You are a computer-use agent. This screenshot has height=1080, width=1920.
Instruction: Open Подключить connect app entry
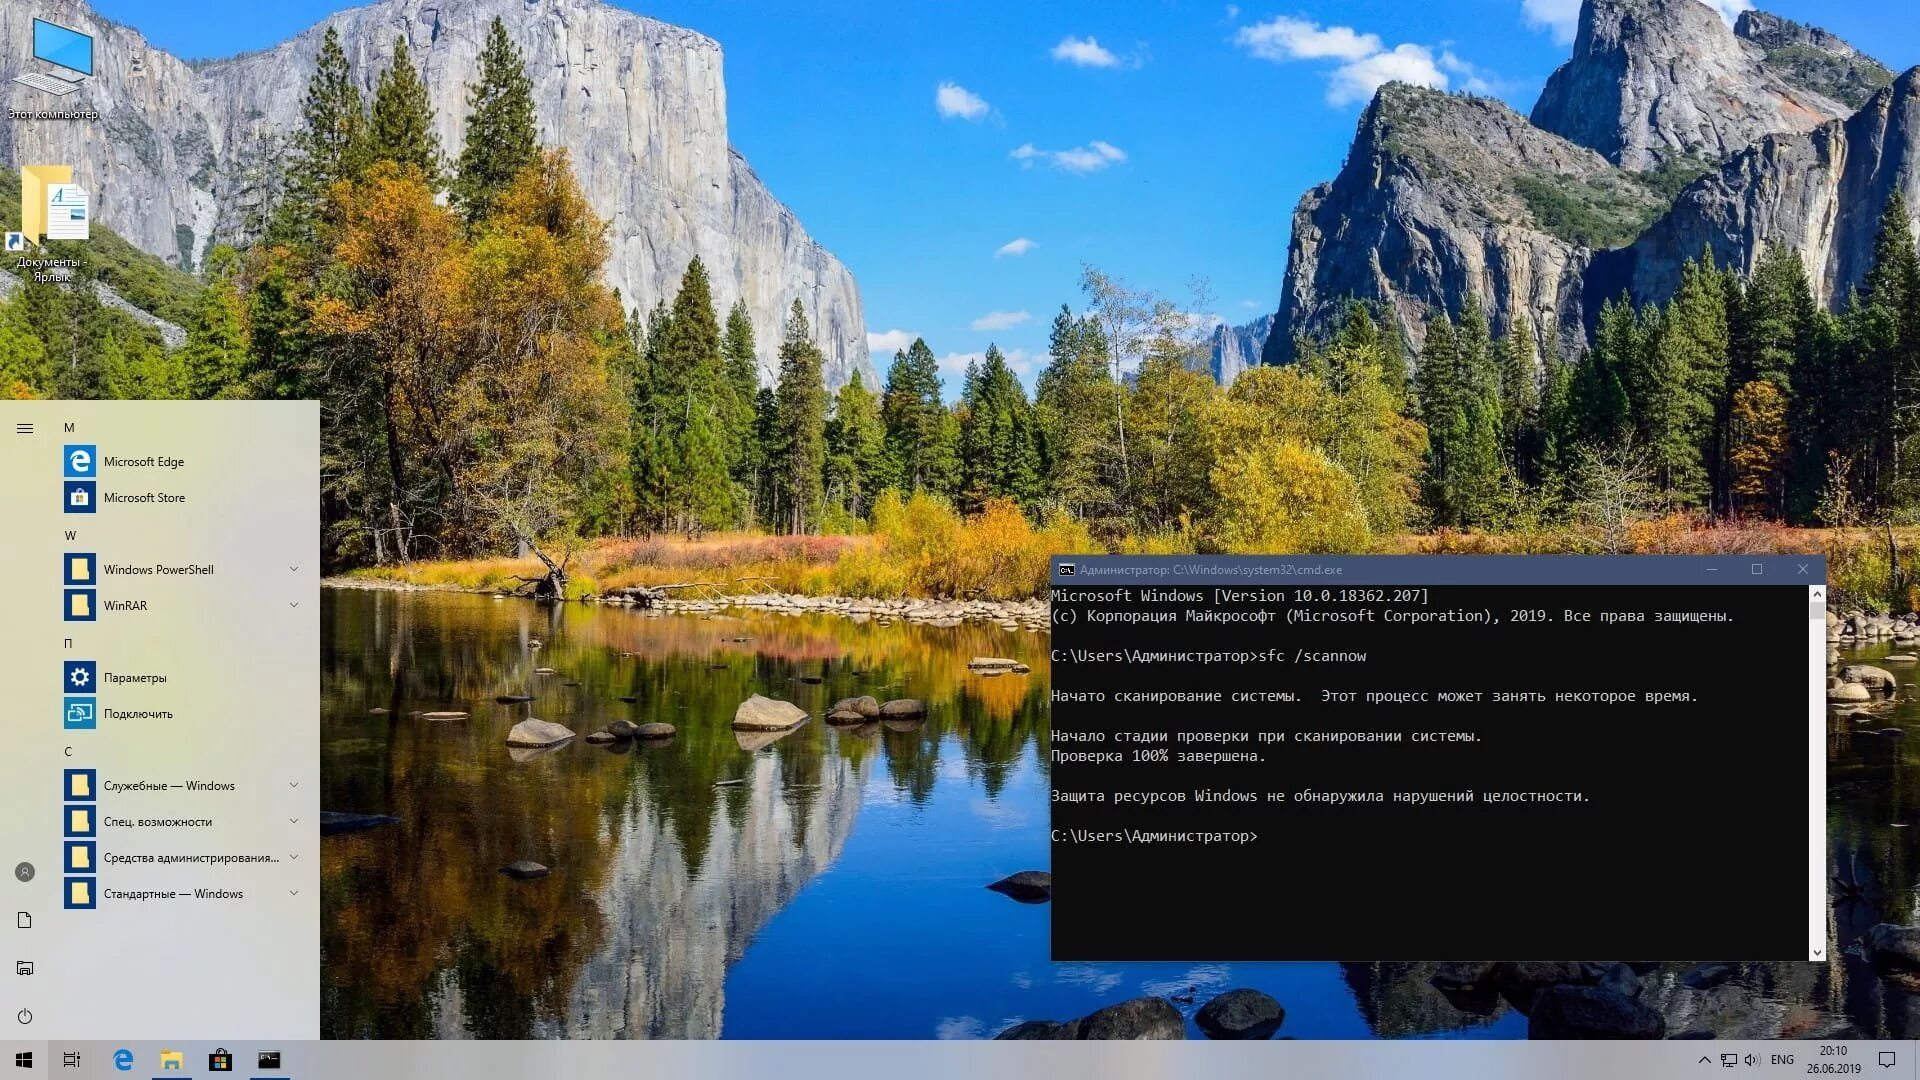click(137, 713)
